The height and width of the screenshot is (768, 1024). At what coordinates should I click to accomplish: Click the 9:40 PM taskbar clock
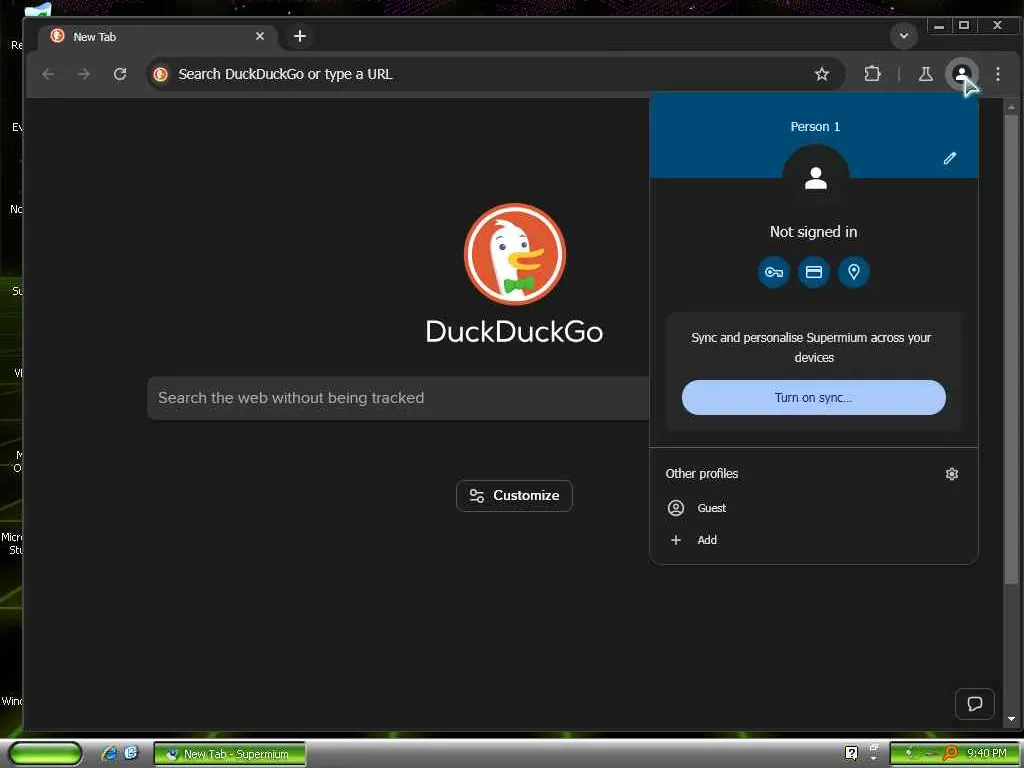click(x=987, y=754)
